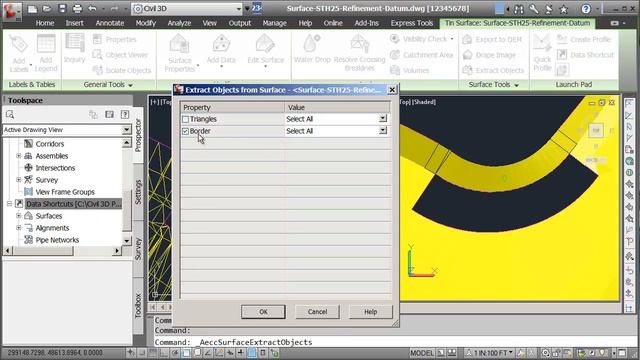
Task: Click the Undo arrow icon
Action: point(92,9)
